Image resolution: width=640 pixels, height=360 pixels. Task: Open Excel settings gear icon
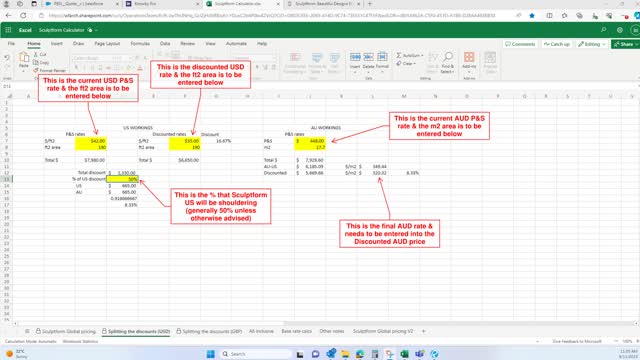(620, 30)
